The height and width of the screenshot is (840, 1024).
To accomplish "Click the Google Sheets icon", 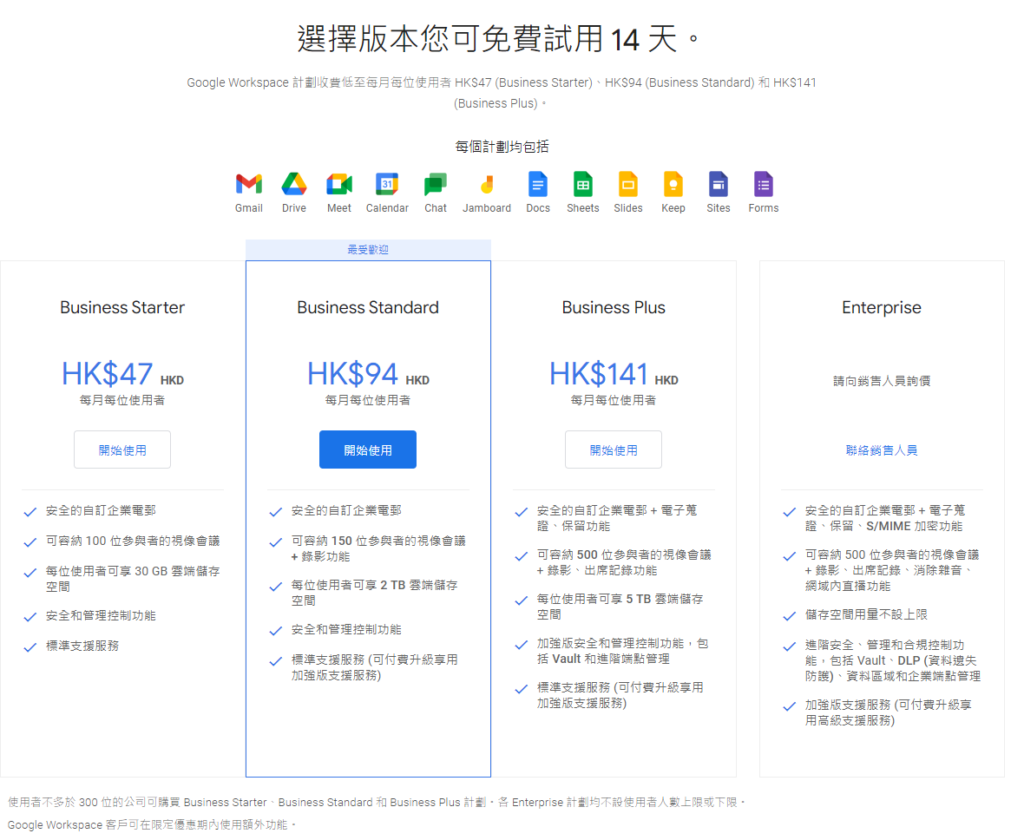I will (x=583, y=184).
